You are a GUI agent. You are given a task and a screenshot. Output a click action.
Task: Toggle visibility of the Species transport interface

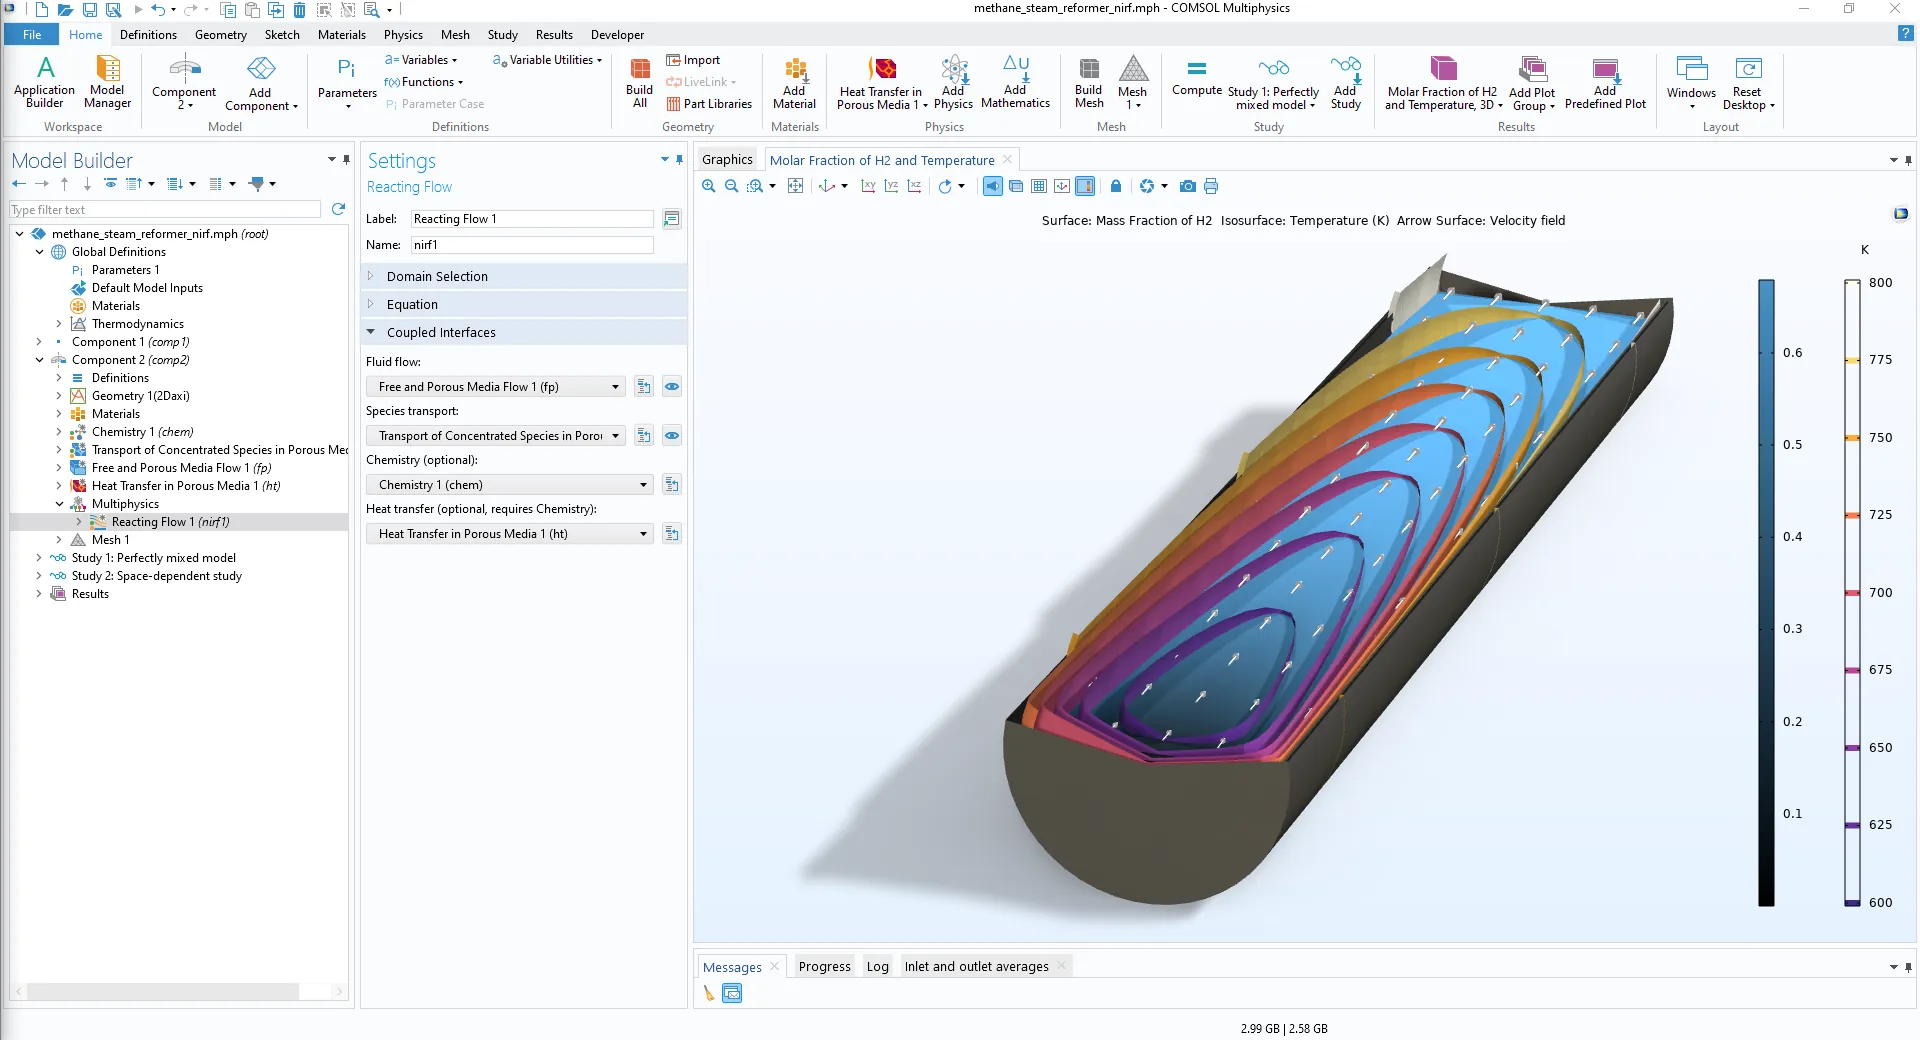coord(672,436)
